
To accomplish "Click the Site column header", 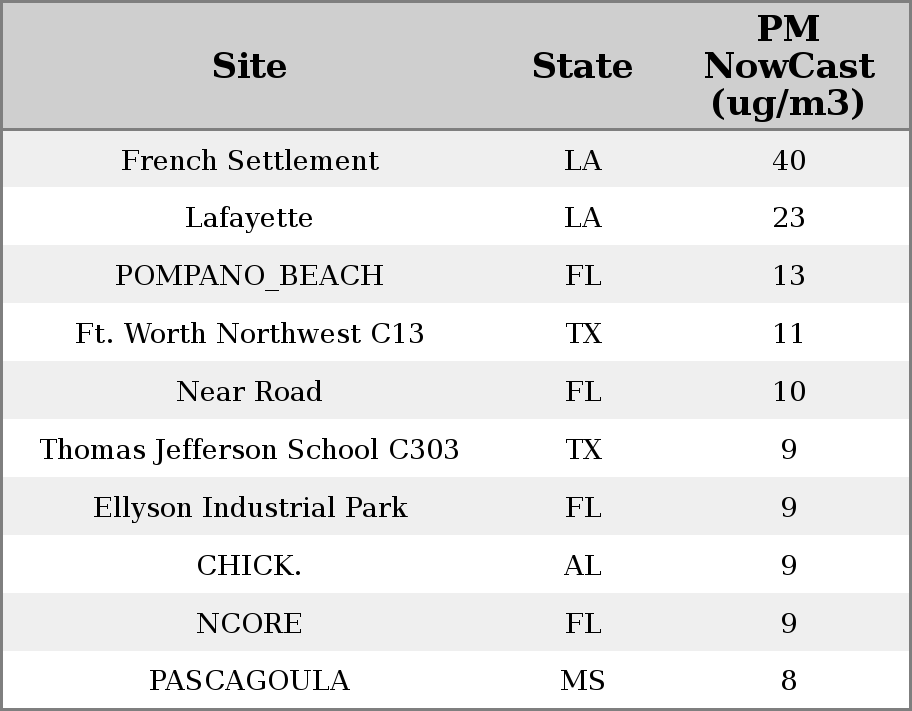I will pyautogui.click(x=249, y=66).
